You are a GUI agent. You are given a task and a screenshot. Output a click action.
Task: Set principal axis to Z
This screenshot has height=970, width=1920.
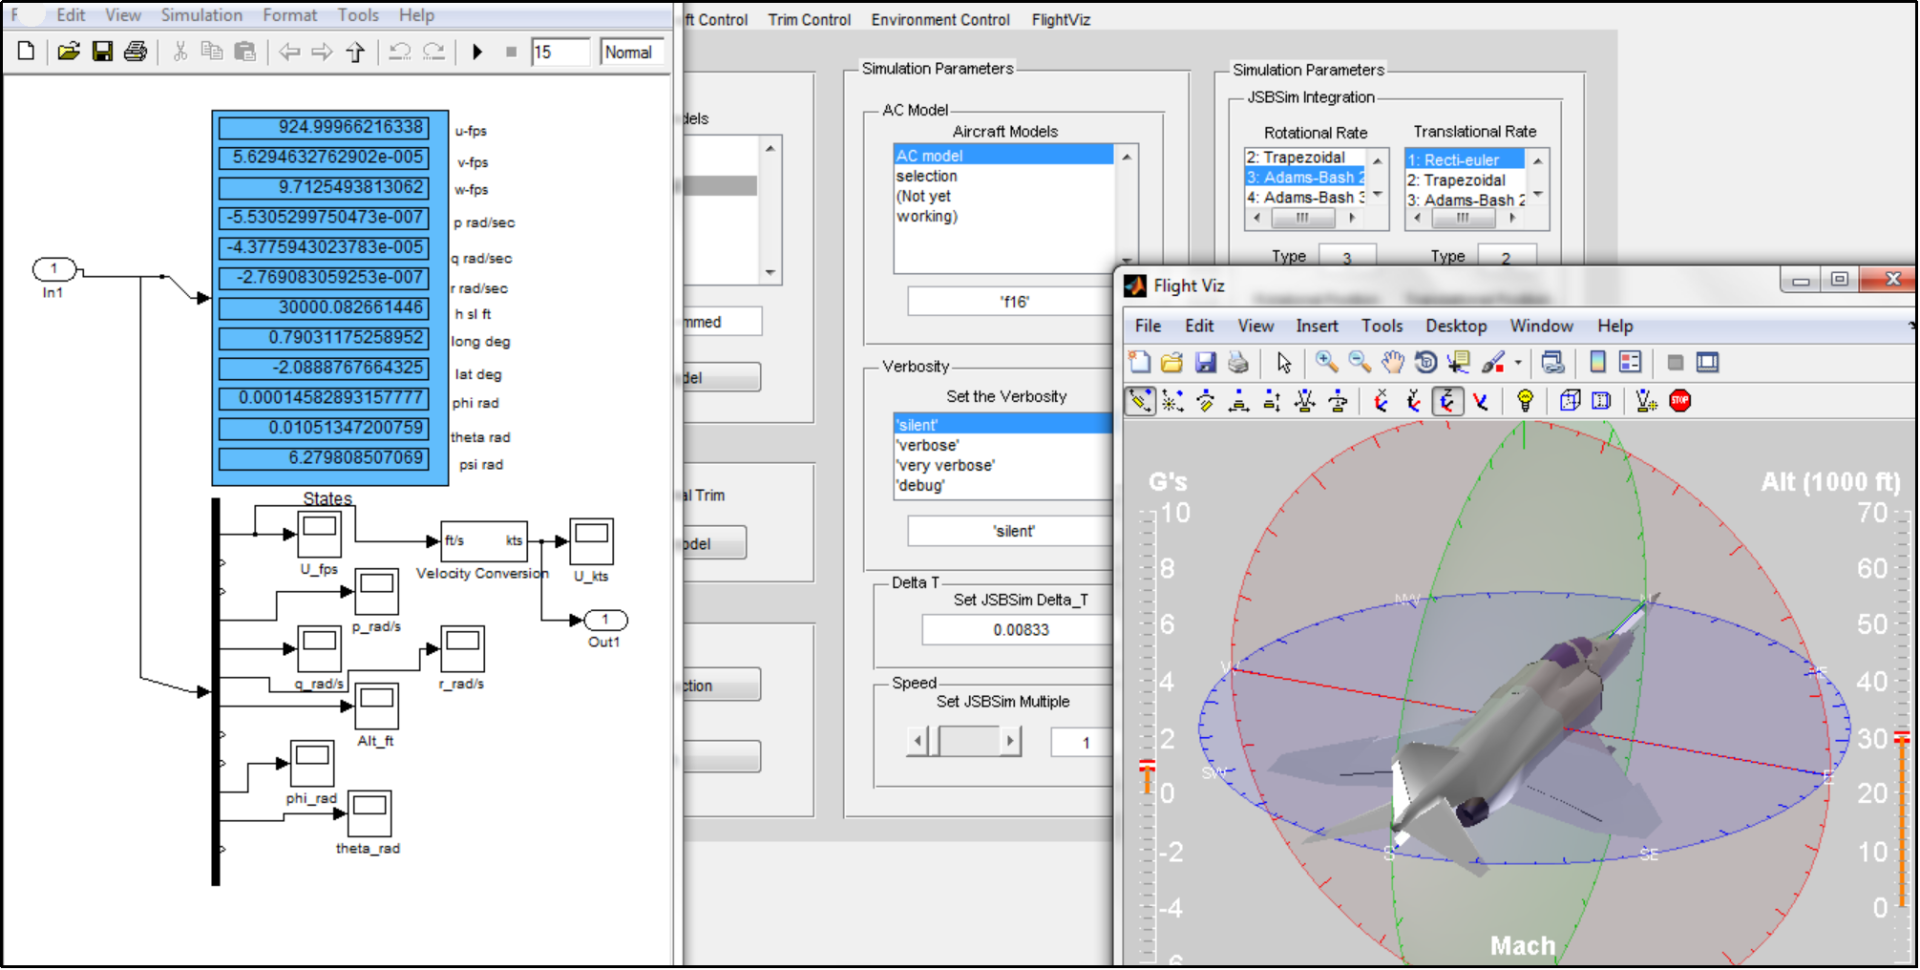click(1447, 401)
